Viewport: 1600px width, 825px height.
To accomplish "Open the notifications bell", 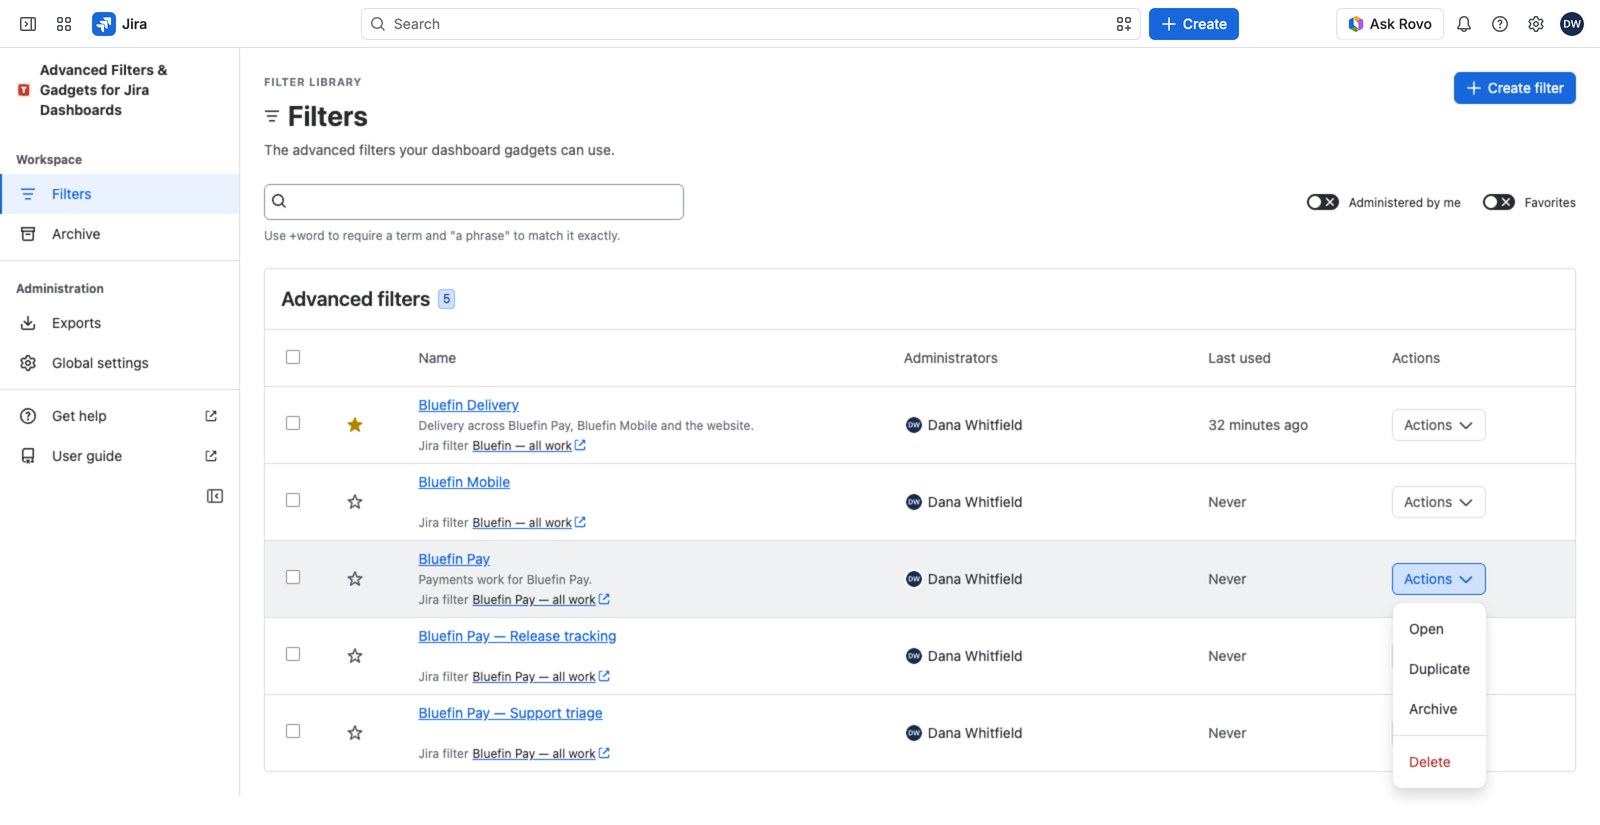I will 1464,24.
